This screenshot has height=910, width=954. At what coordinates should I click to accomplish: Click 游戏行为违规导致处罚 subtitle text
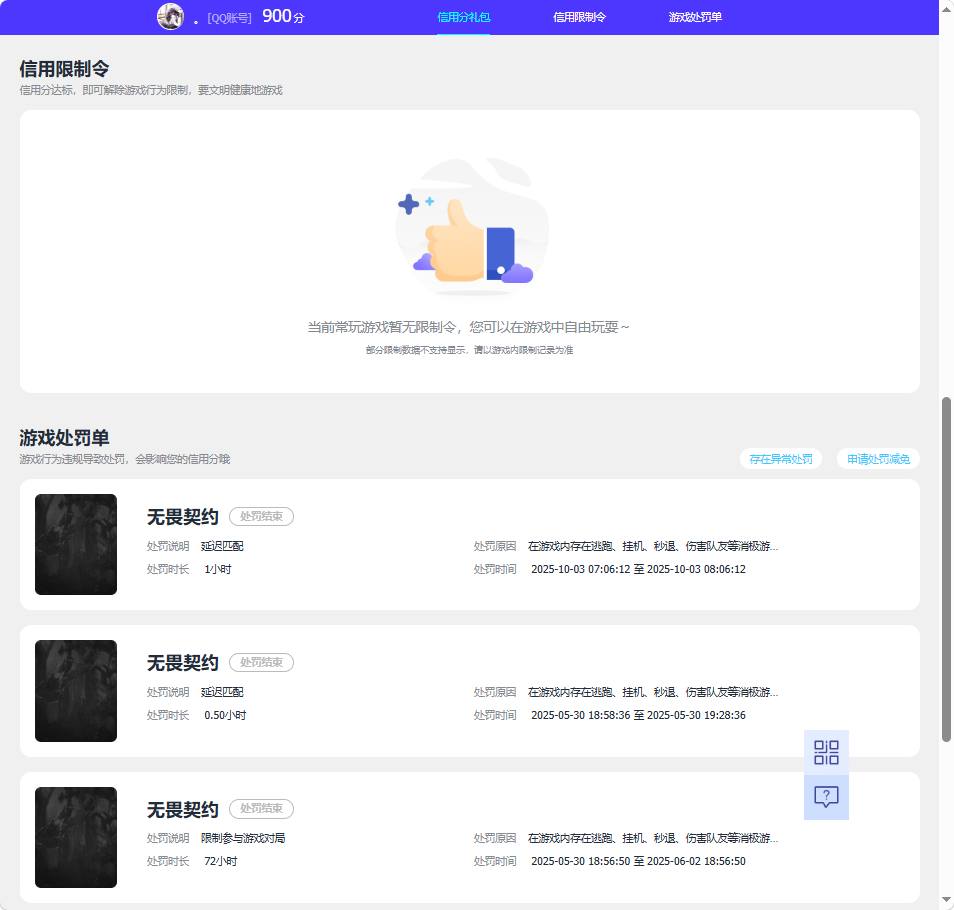125,459
